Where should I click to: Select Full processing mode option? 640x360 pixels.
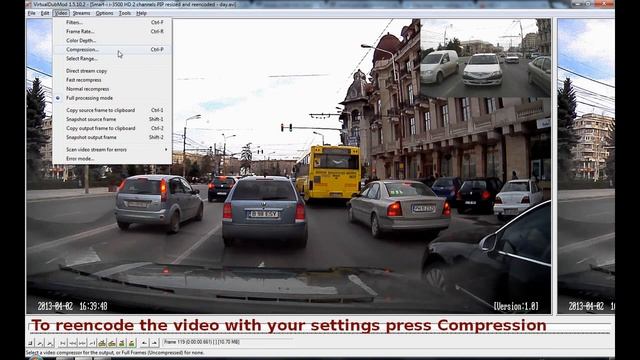tap(112, 98)
